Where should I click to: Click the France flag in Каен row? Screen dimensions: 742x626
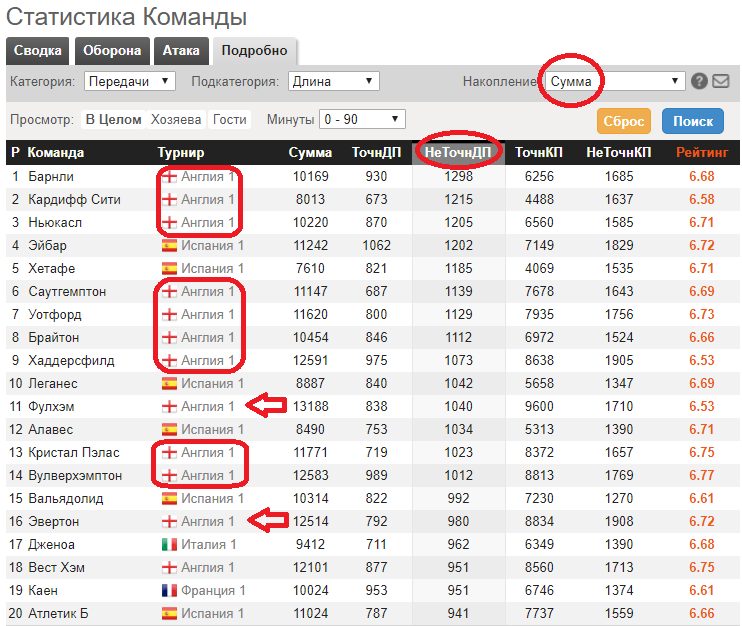tap(168, 590)
